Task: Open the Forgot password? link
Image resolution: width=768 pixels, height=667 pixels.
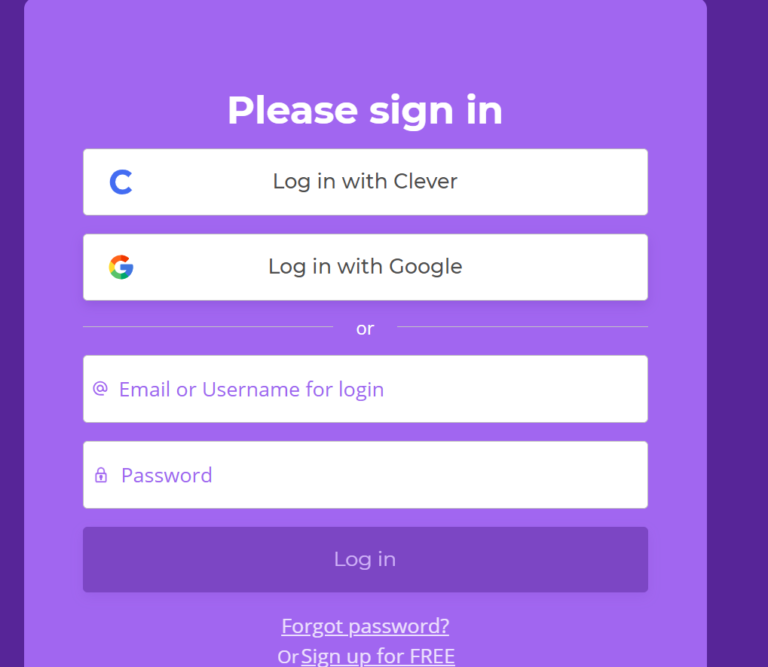Action: [365, 626]
